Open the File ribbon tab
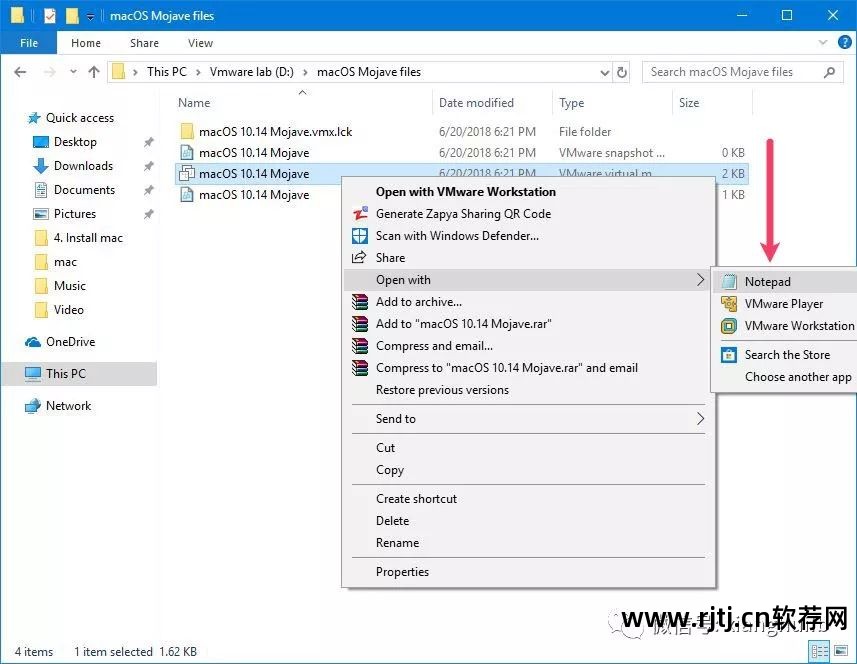Viewport: 857px width, 664px height. click(x=28, y=43)
